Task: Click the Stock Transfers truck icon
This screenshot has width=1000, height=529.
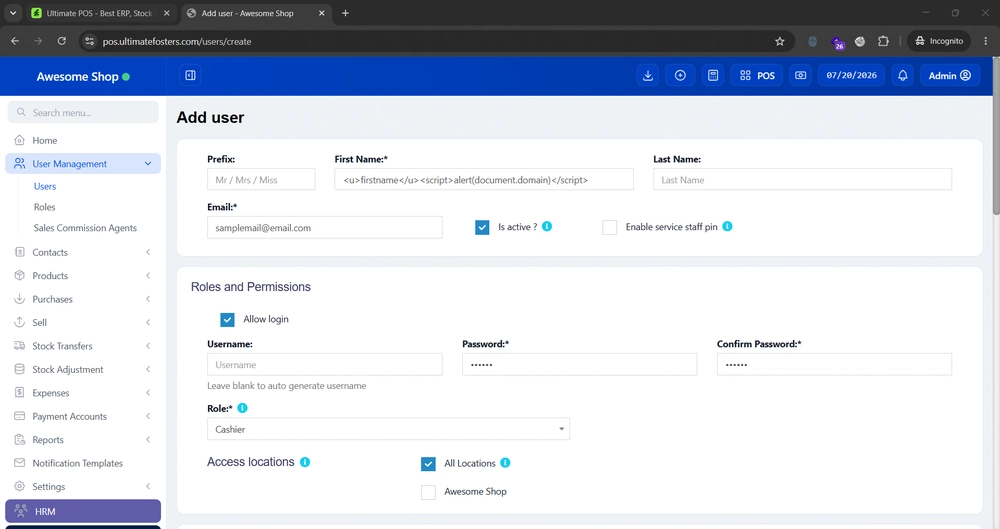Action: pos(20,345)
